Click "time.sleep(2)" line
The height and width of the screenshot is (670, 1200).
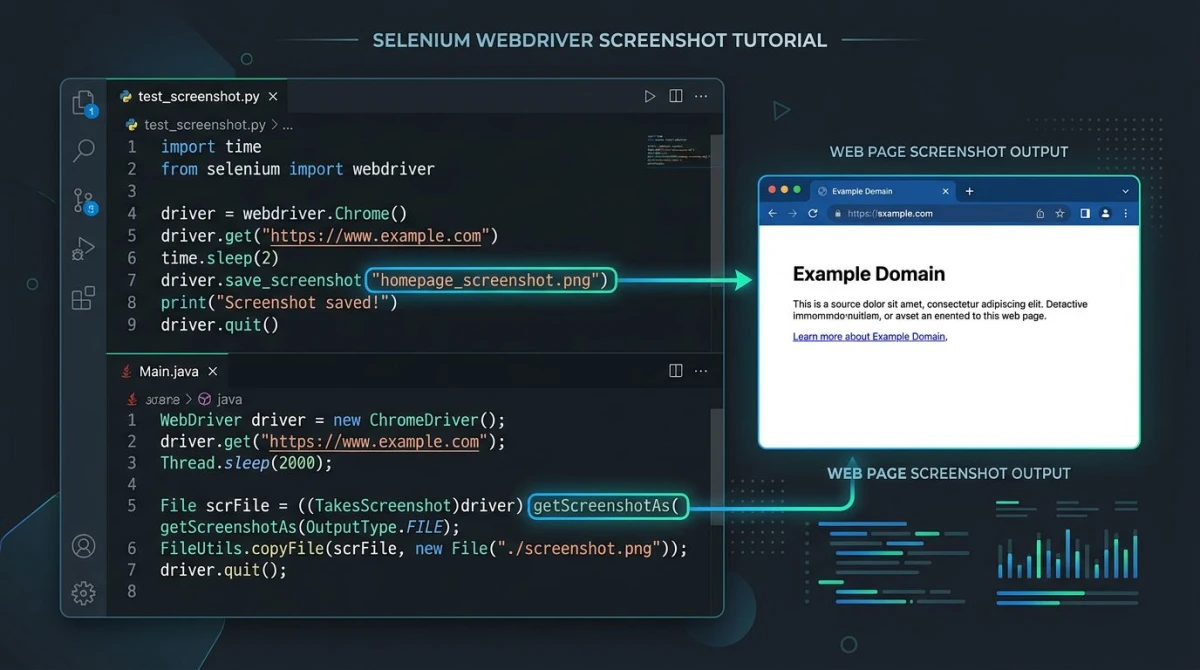220,258
